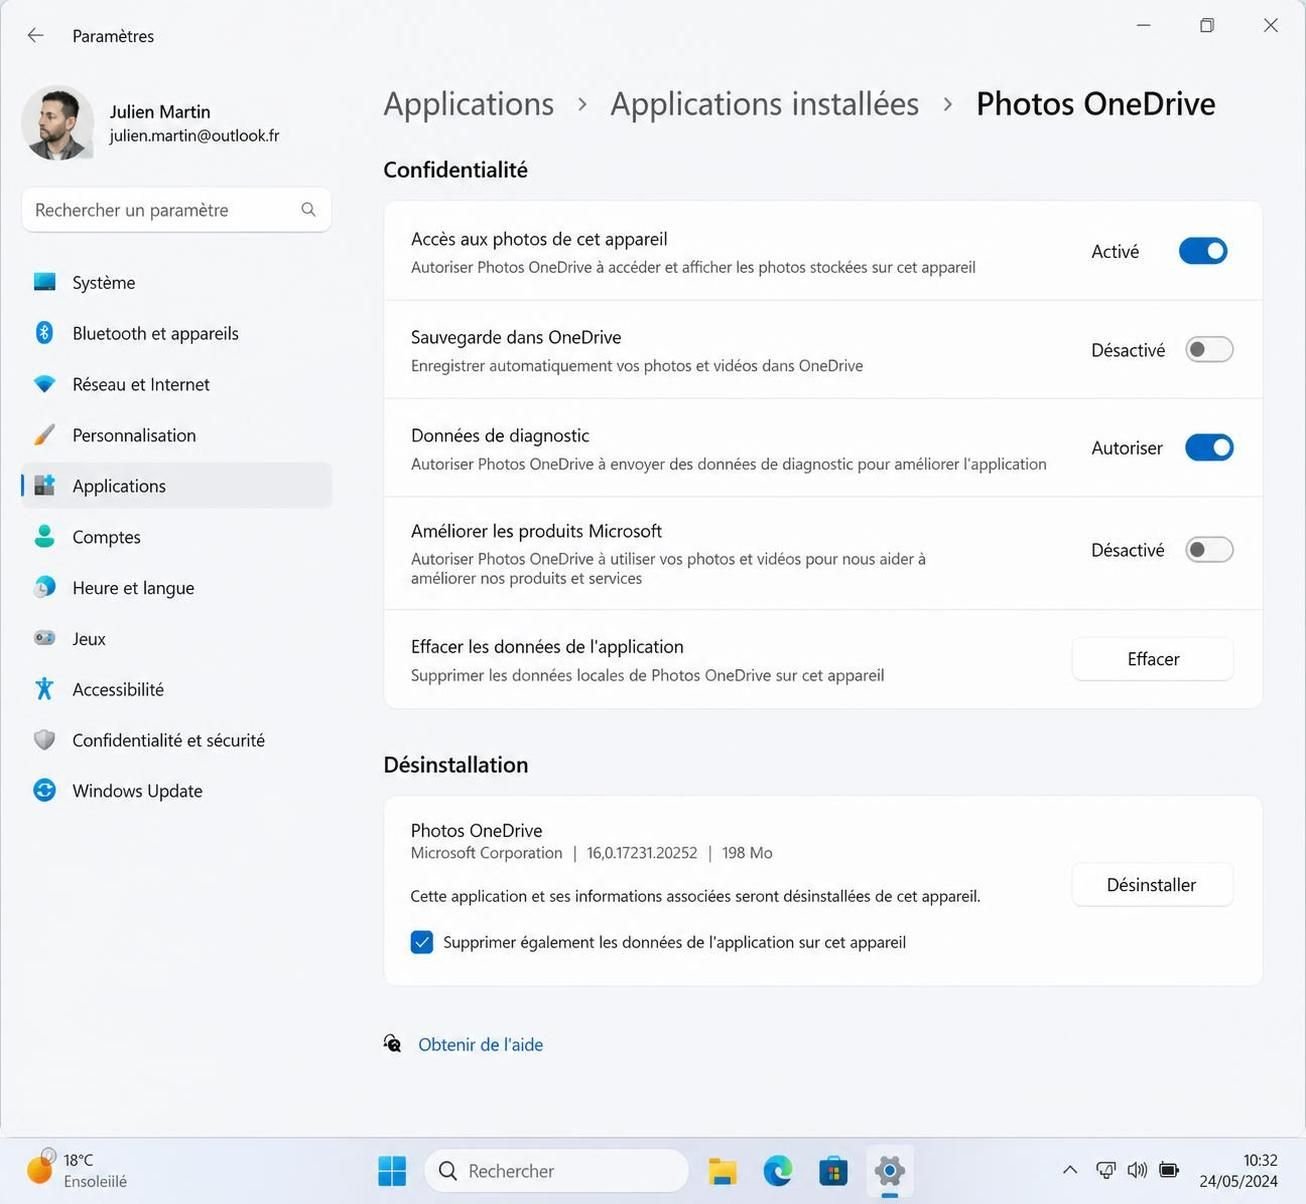Select Accessibilité label in sidebar
This screenshot has width=1306, height=1204.
[x=118, y=689]
